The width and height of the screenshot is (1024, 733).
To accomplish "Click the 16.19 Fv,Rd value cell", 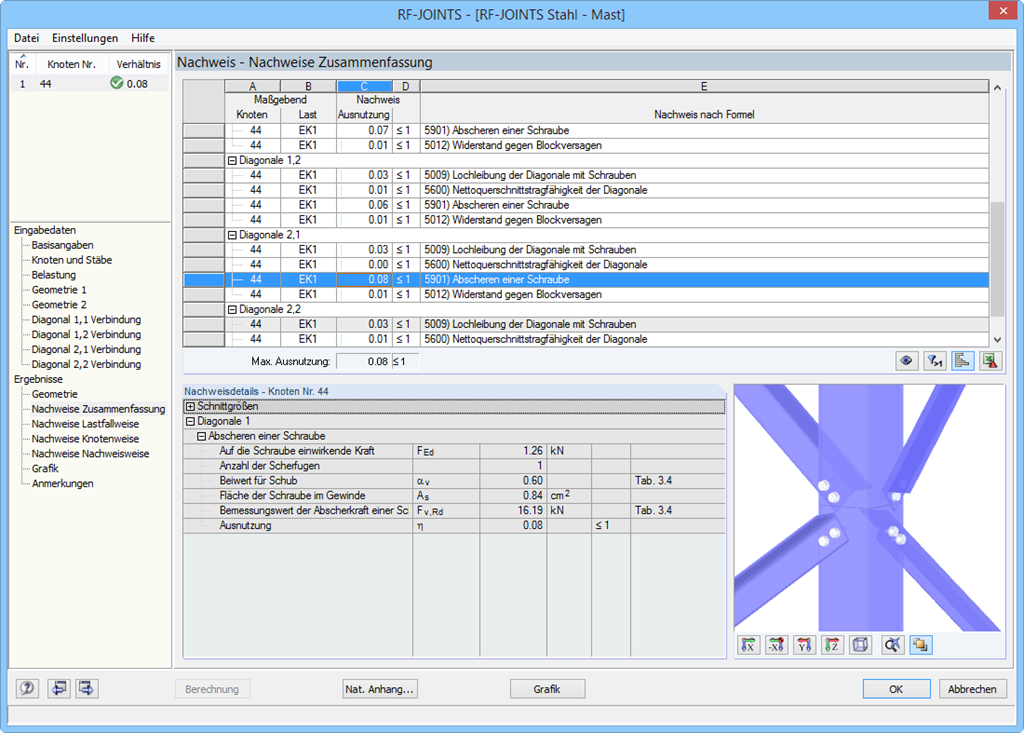I will (513, 510).
